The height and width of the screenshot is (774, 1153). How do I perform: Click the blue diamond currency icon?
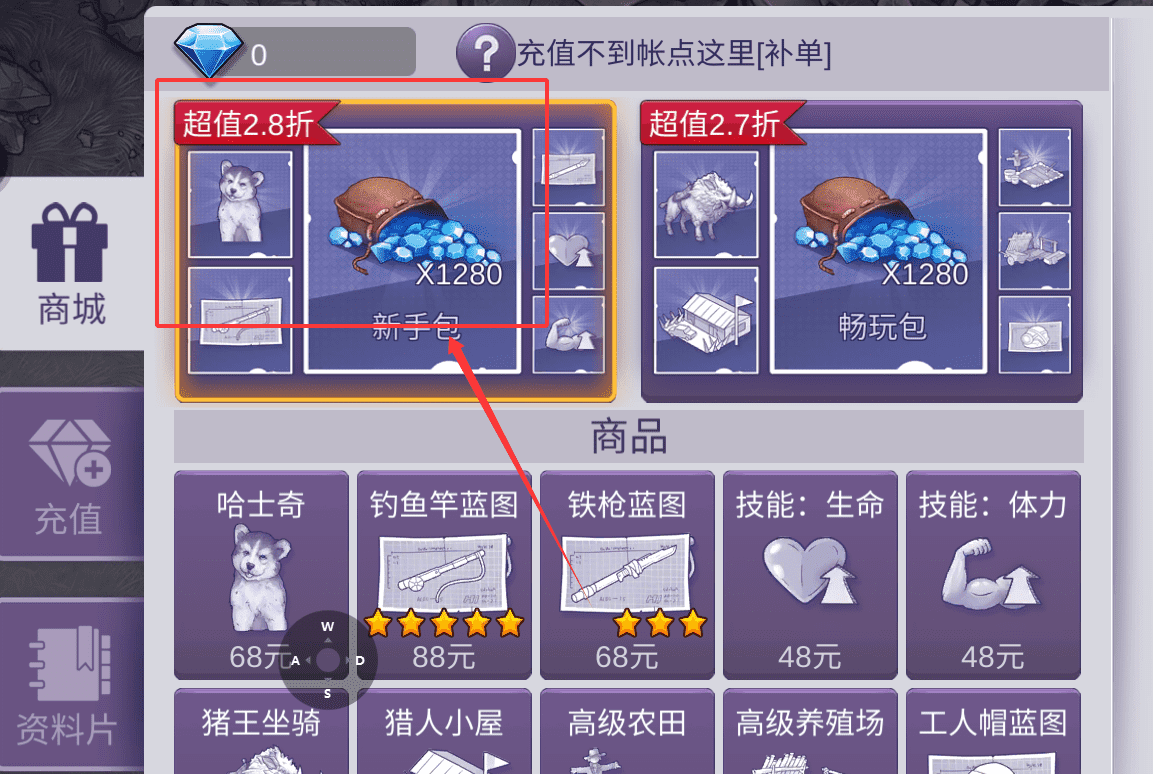(209, 50)
